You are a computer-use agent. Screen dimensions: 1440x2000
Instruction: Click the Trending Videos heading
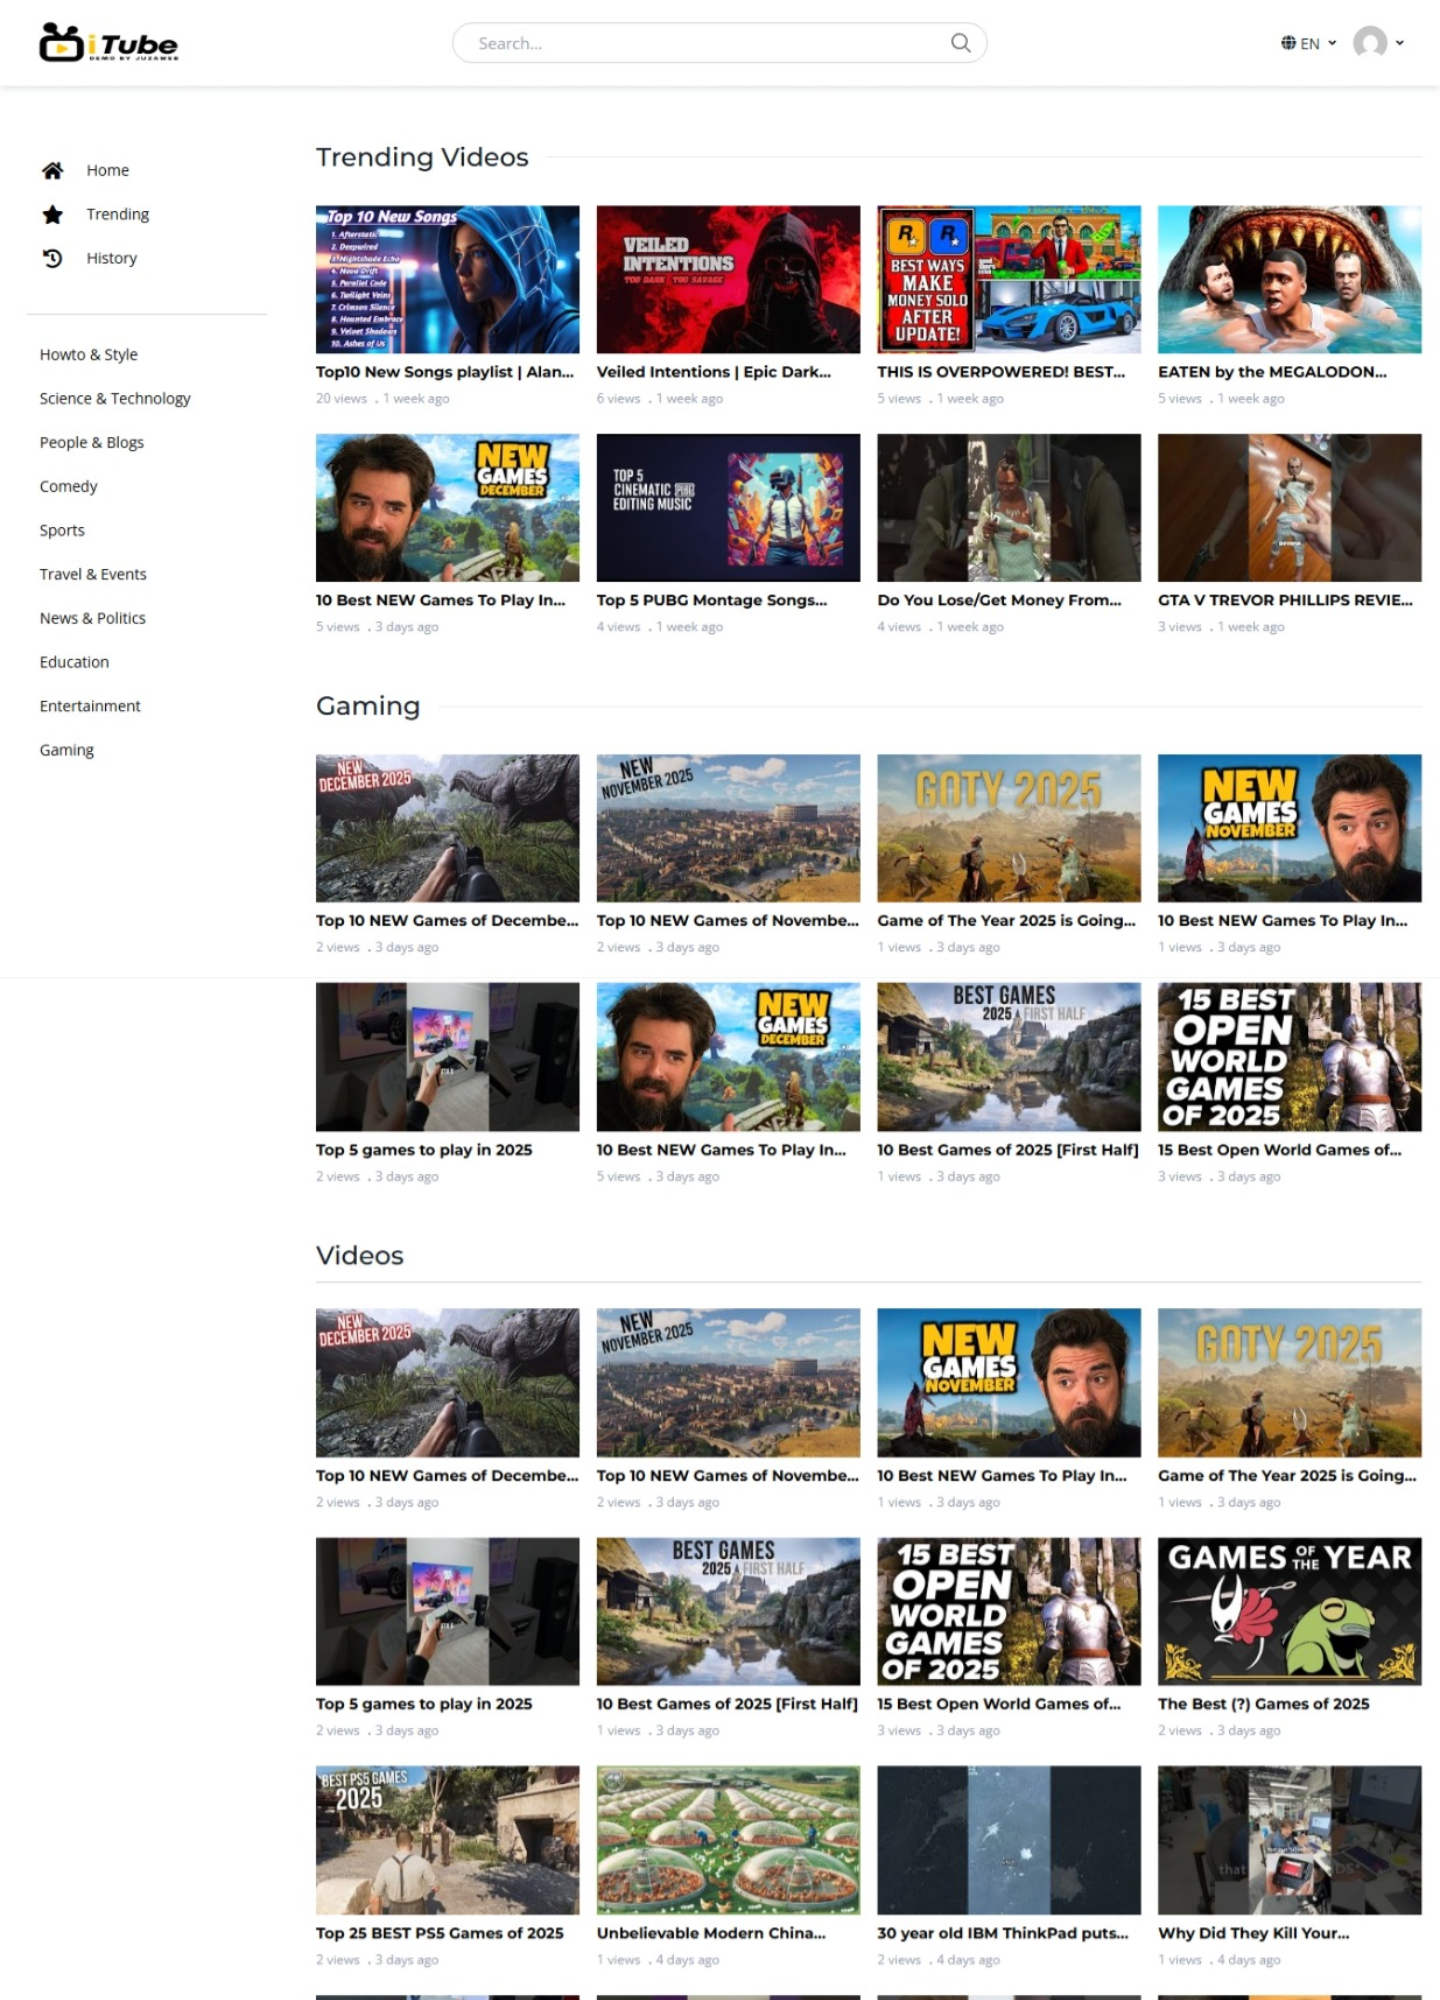coord(422,157)
